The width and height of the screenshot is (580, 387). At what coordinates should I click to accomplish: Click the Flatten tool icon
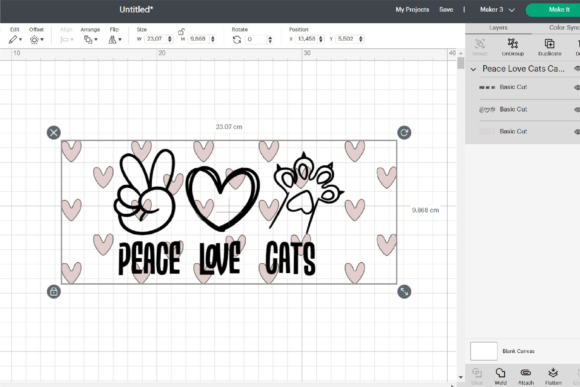(553, 372)
